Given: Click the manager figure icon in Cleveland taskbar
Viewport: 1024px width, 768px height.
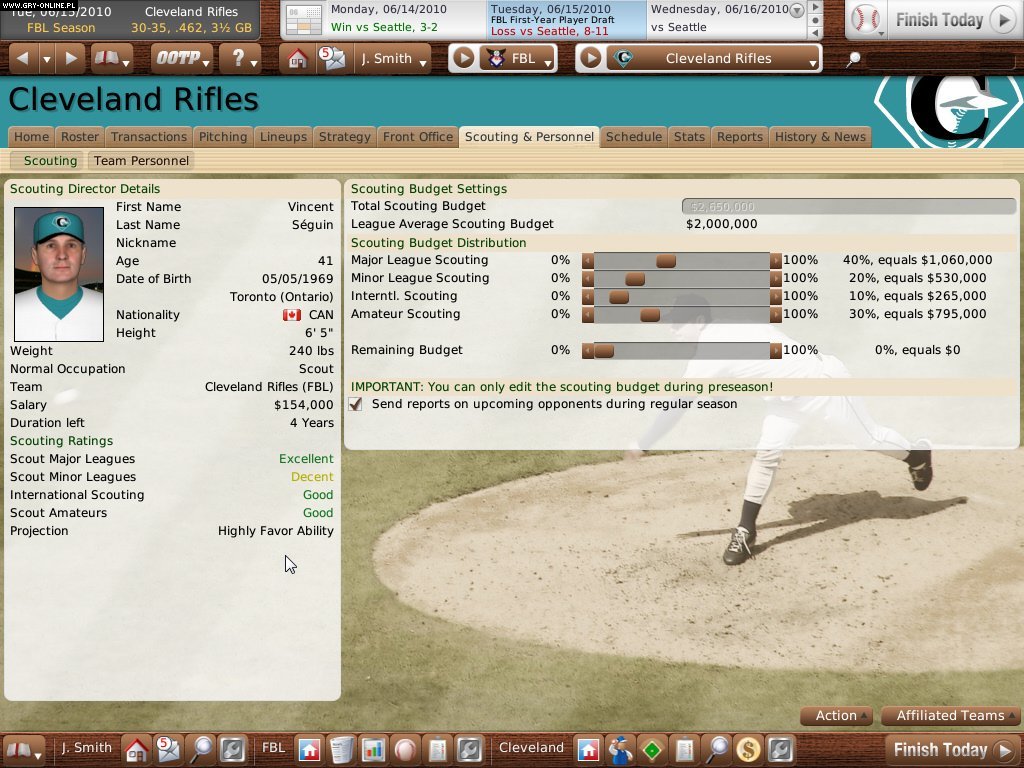Looking at the screenshot, I should click(x=621, y=750).
